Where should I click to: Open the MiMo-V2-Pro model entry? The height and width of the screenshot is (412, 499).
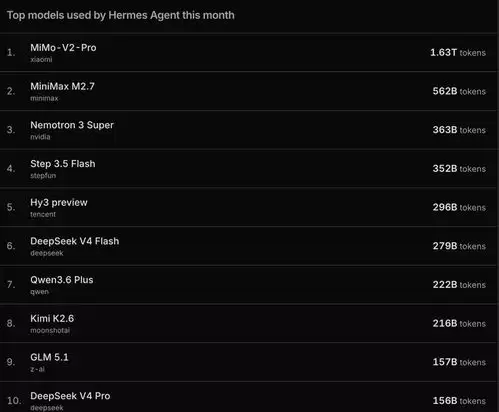click(63, 48)
